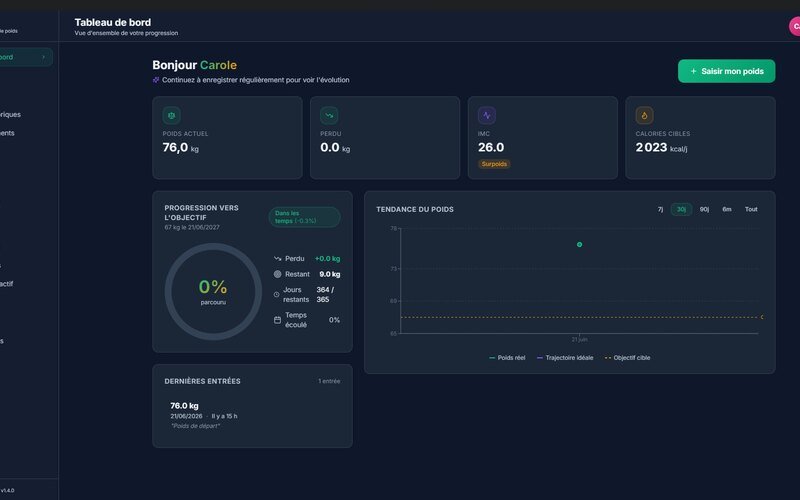The height and width of the screenshot is (500, 800).
Task: Click the "Tendance du poids" chart heading
Action: [415, 209]
